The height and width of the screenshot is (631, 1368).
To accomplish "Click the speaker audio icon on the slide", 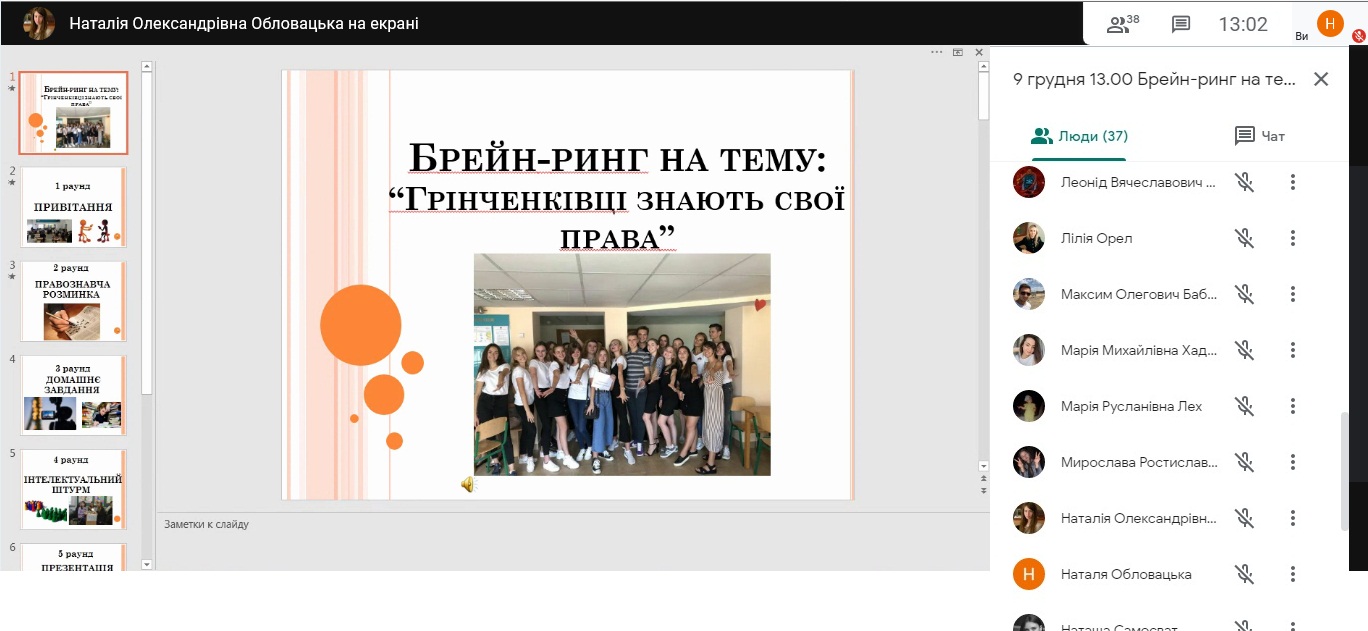I will 467,484.
